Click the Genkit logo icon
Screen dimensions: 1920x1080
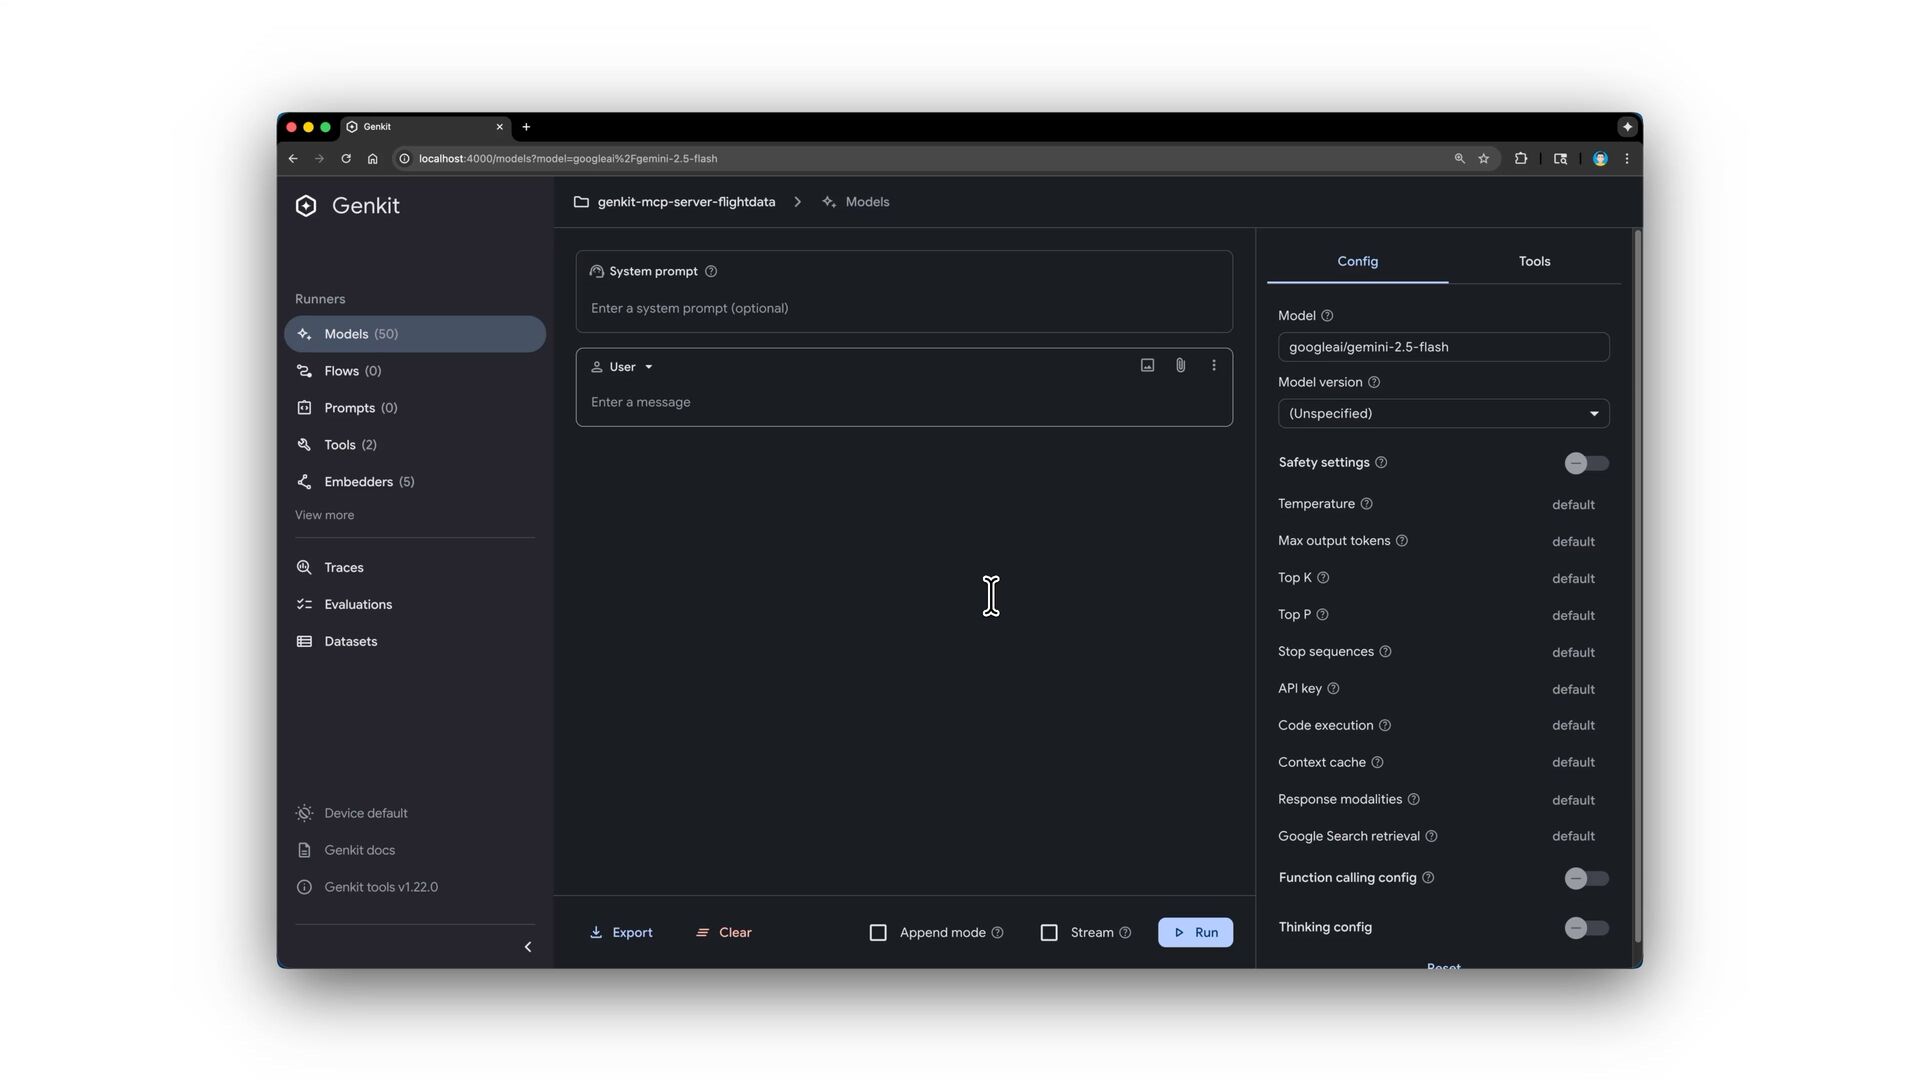[x=306, y=206]
